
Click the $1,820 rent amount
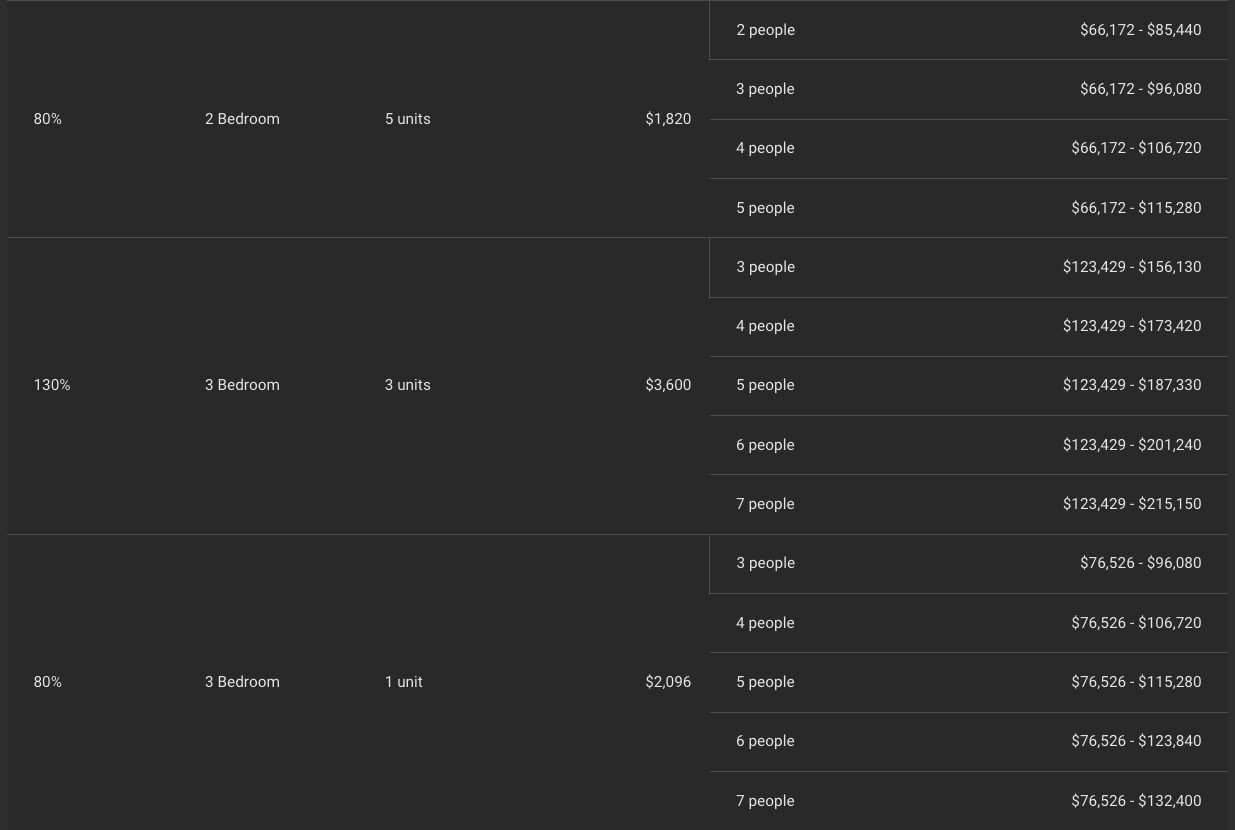point(668,119)
